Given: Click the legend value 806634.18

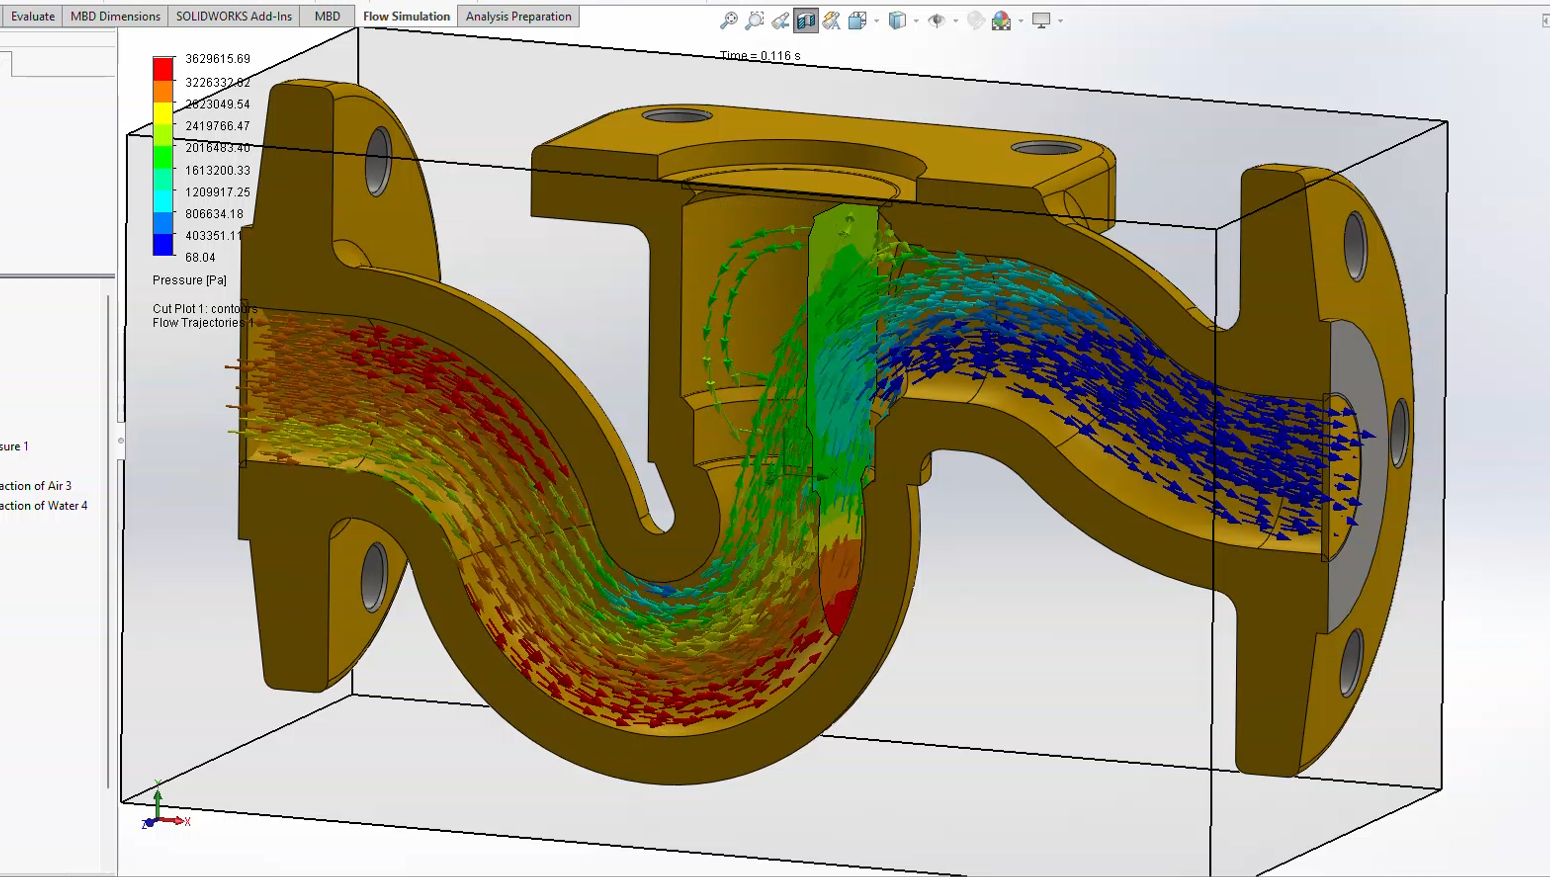Looking at the screenshot, I should (x=214, y=214).
